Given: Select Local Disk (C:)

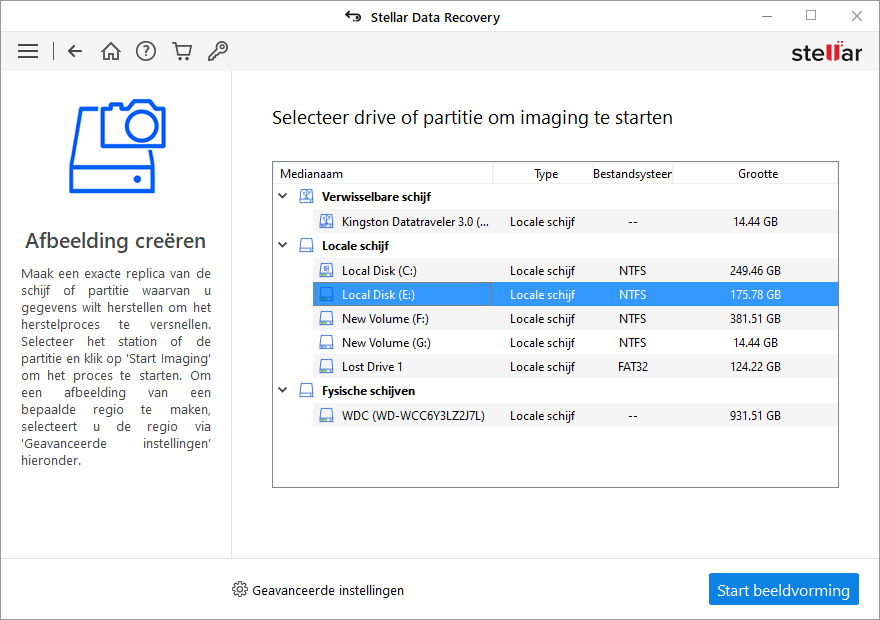Looking at the screenshot, I should click(575, 270).
